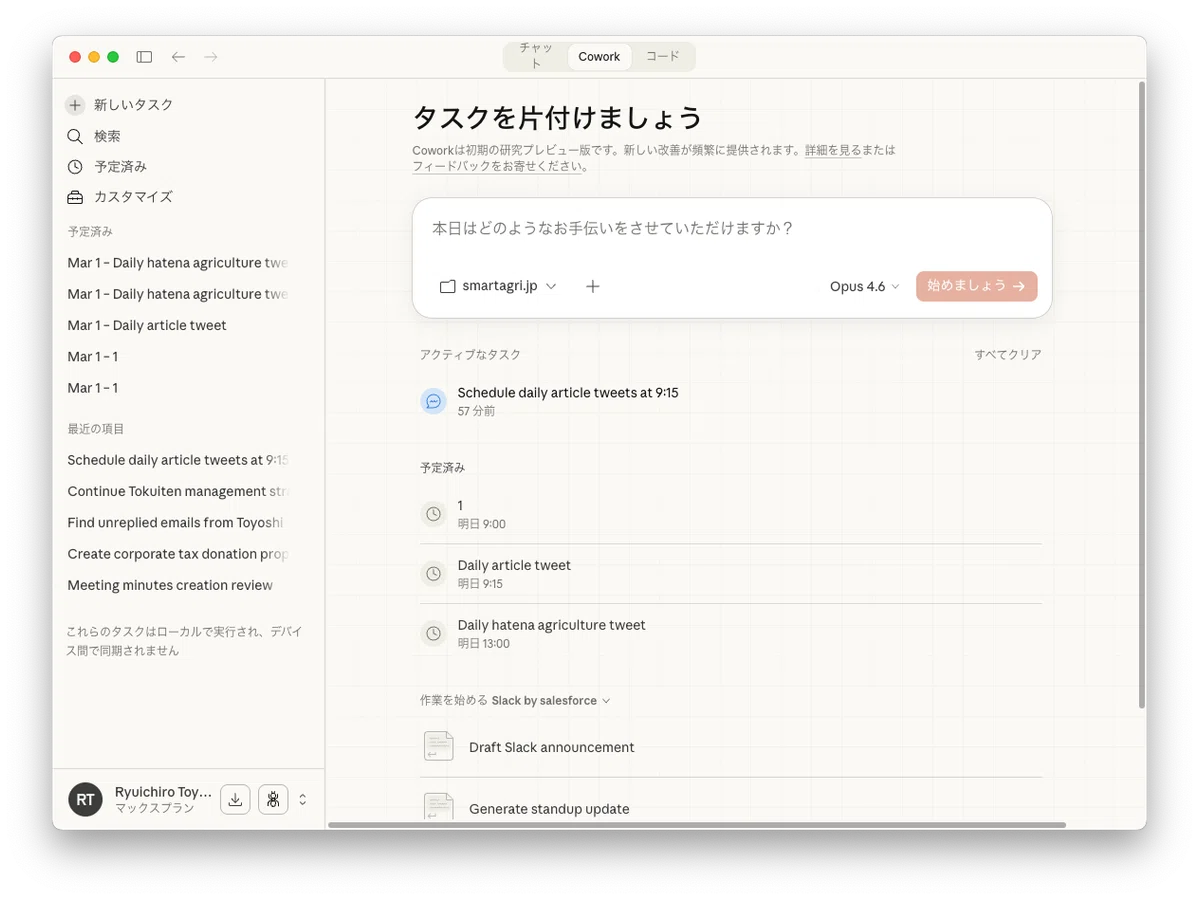Click the horizontal scrollbar at the bottom
Image resolution: width=1200 pixels, height=900 pixels.
pyautogui.click(x=697, y=825)
